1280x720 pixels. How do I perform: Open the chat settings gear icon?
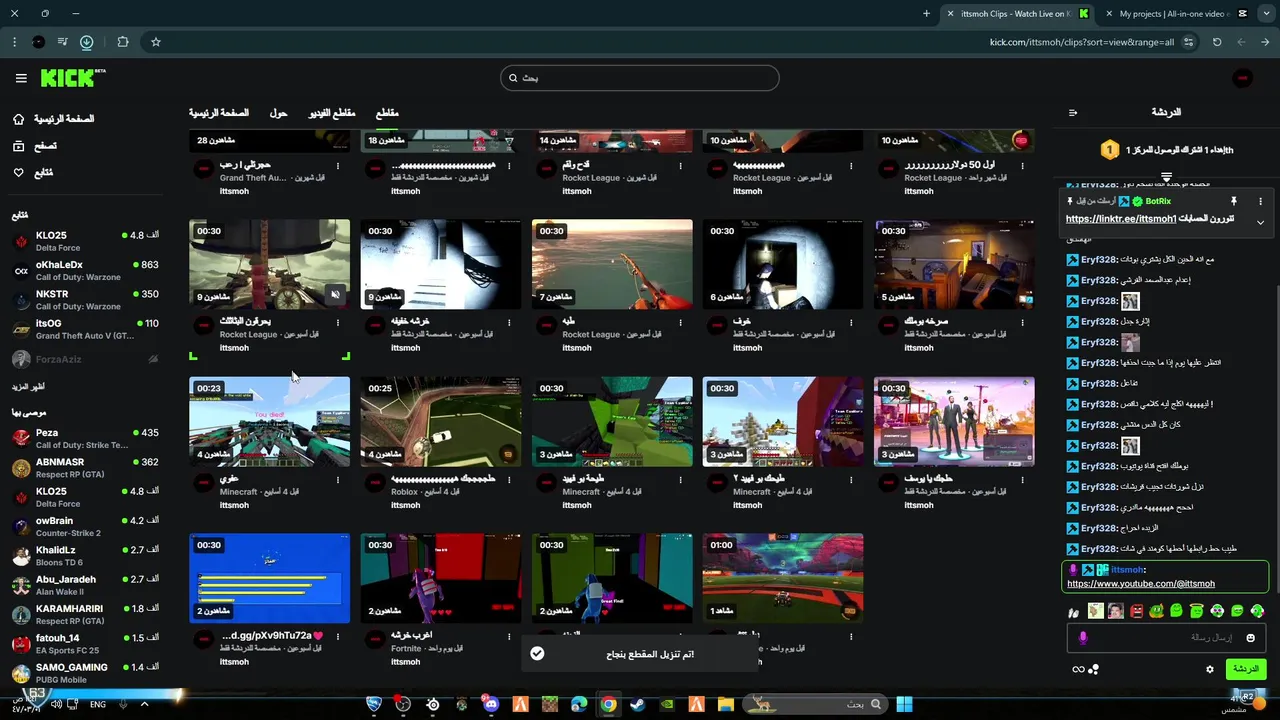pyautogui.click(x=1210, y=669)
